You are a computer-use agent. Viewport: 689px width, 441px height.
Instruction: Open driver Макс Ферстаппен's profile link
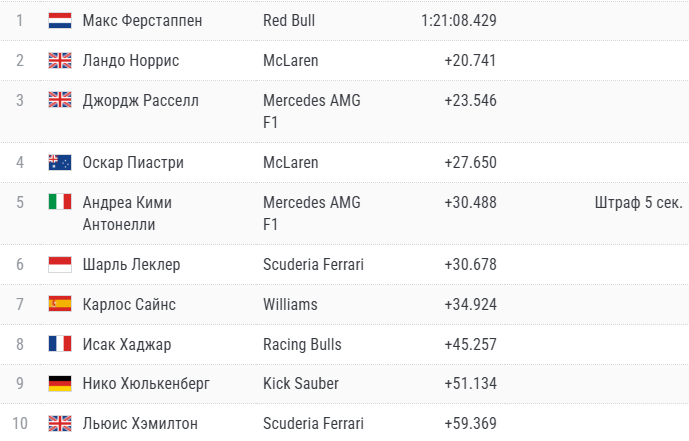(x=142, y=20)
